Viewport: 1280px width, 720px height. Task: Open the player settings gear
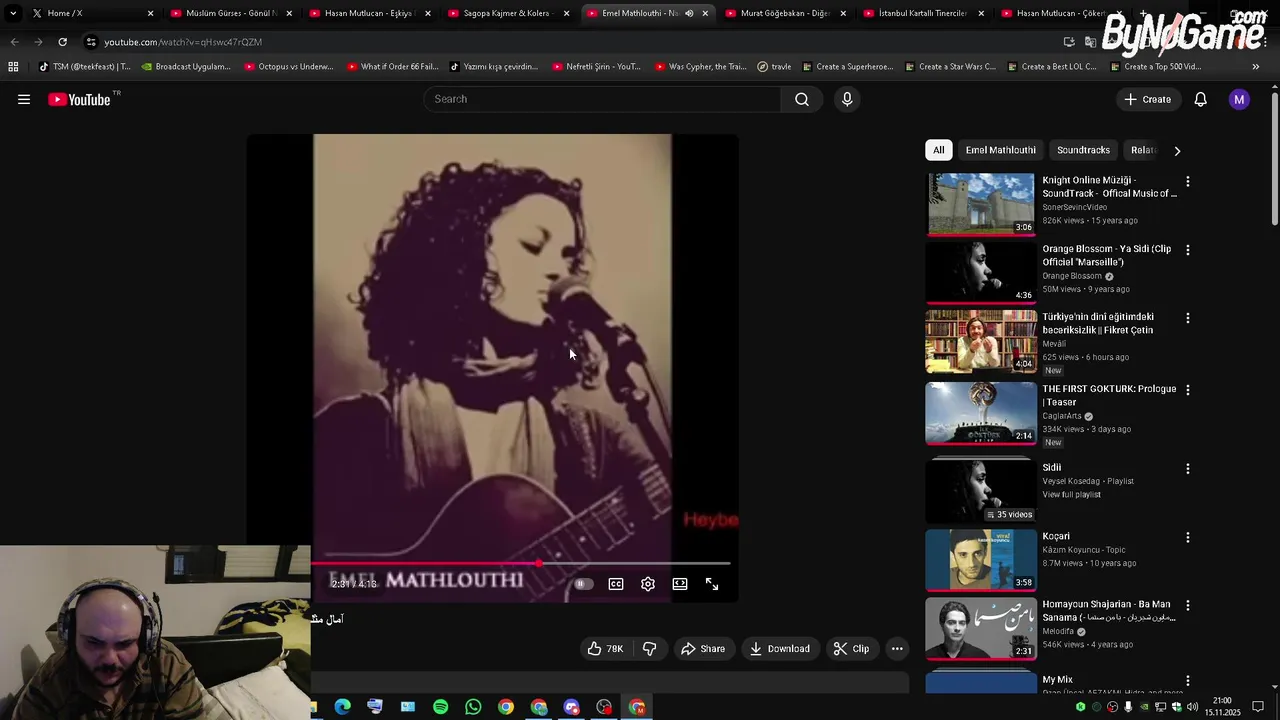(648, 584)
